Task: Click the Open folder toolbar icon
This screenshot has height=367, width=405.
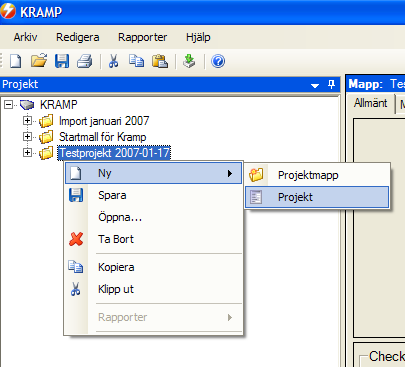Action: [39, 61]
